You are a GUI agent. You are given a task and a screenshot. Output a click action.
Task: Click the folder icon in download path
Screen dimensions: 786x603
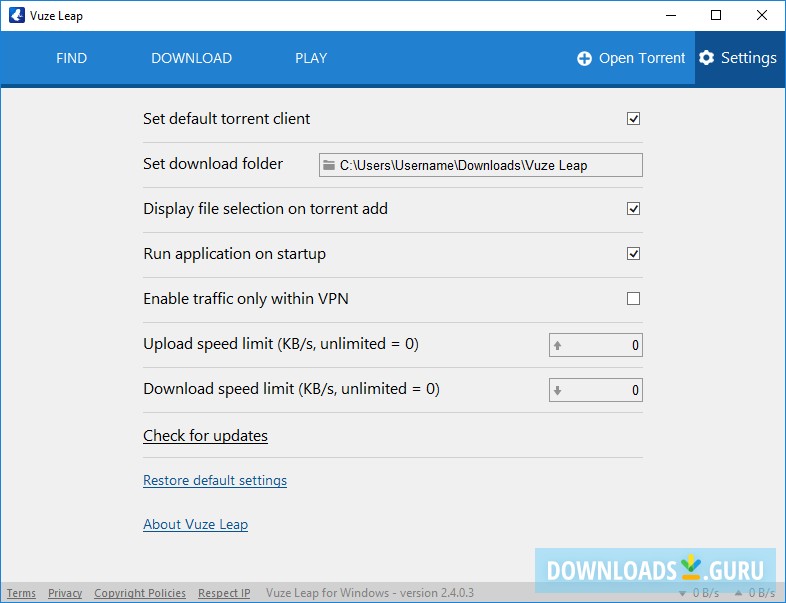(x=329, y=165)
